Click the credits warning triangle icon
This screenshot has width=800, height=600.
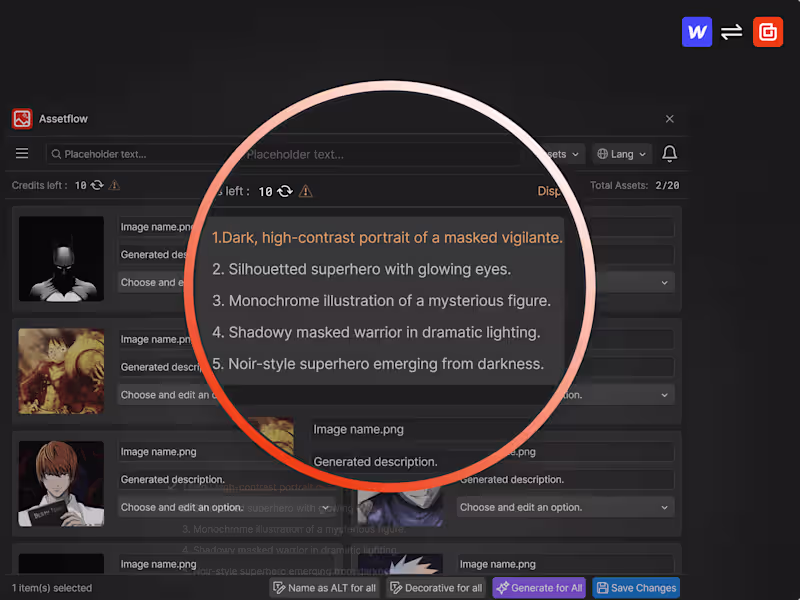click(114, 185)
